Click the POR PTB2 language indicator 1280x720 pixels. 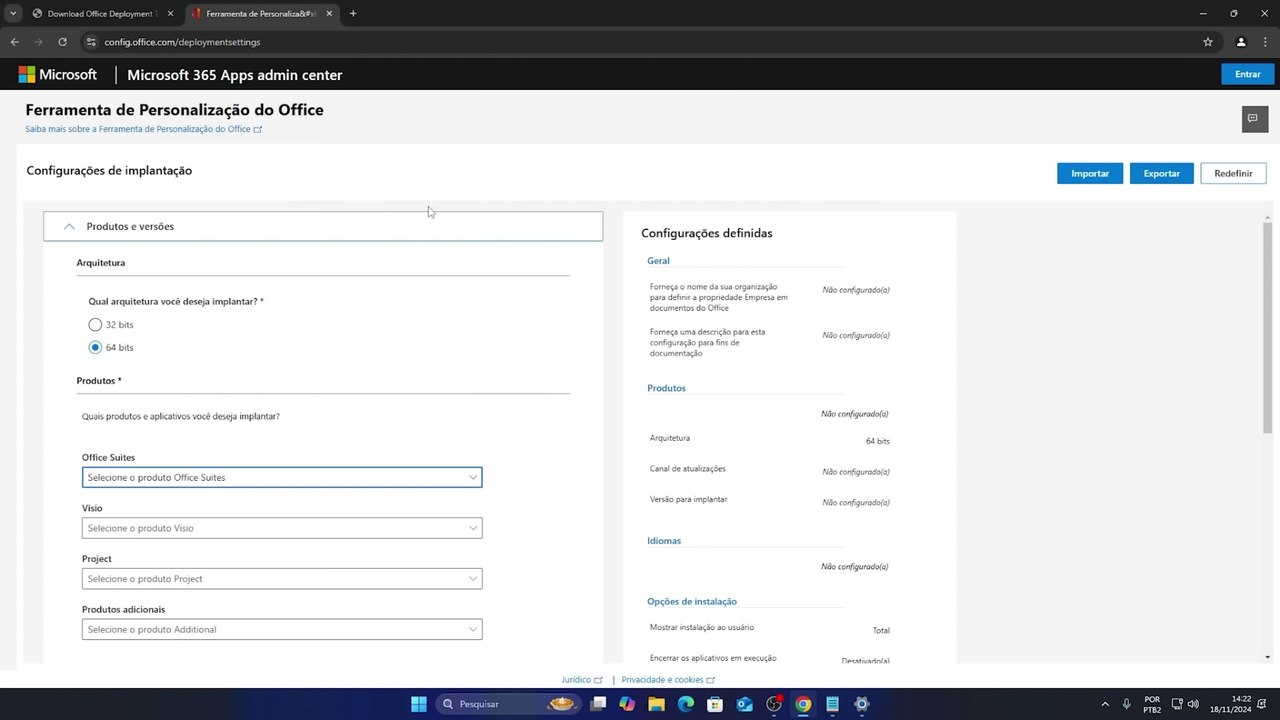[x=1152, y=704]
